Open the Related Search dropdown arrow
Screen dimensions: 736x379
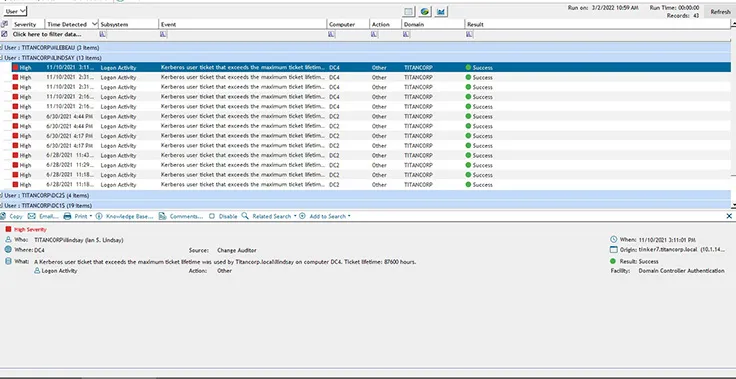(x=295, y=217)
